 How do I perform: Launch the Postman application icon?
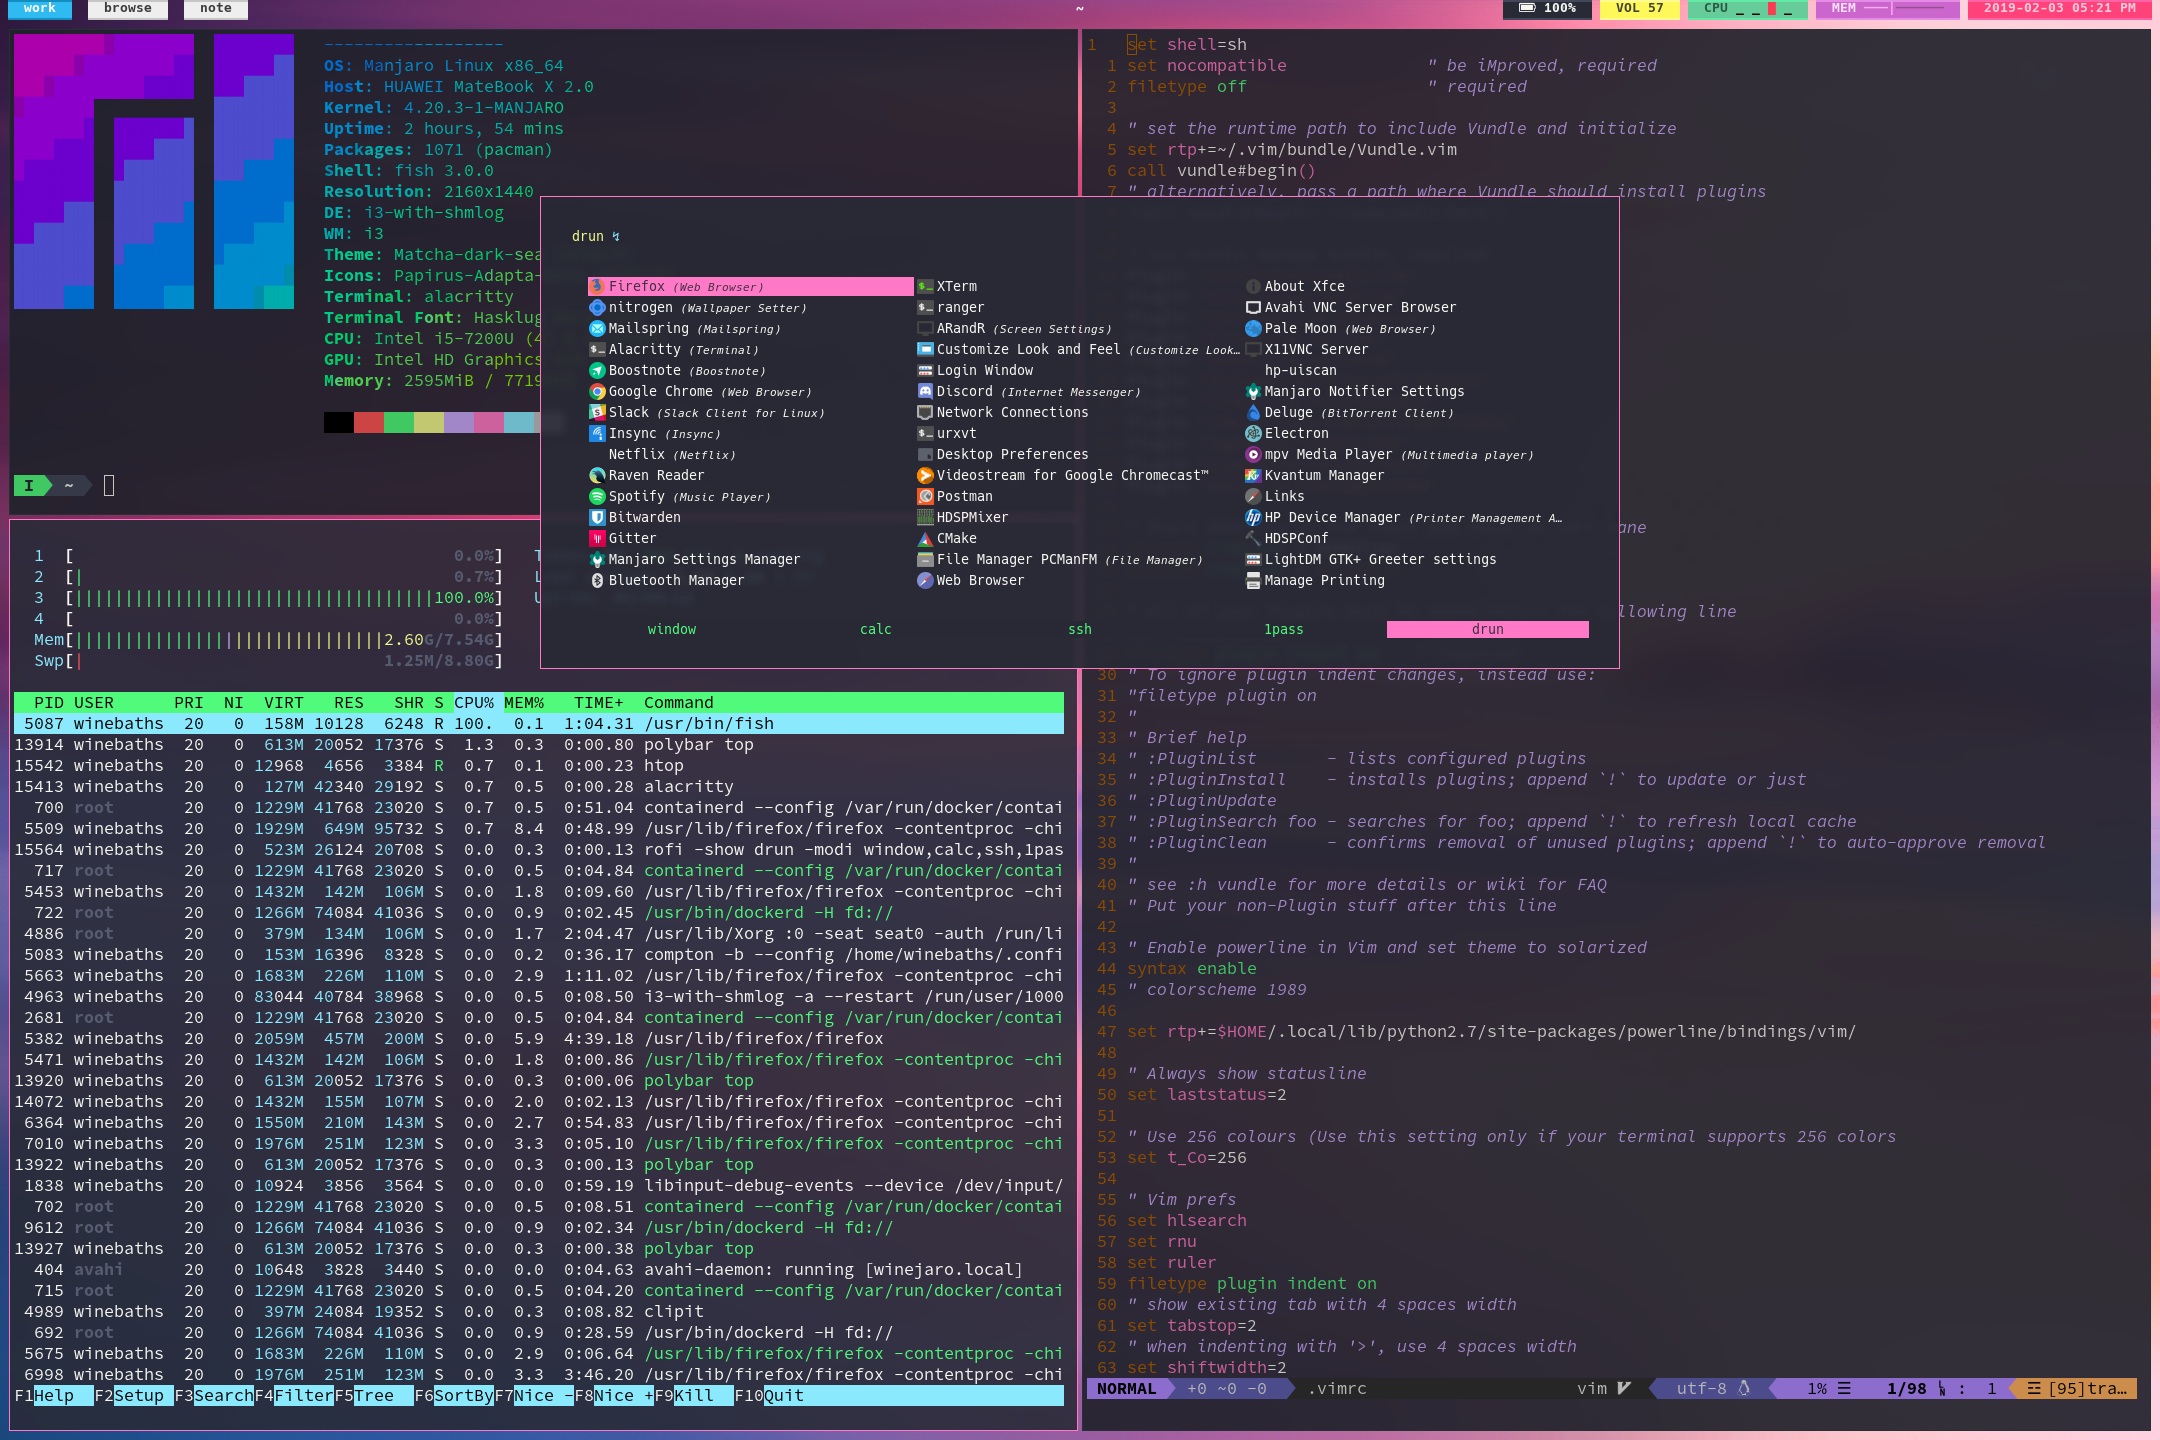[x=925, y=496]
